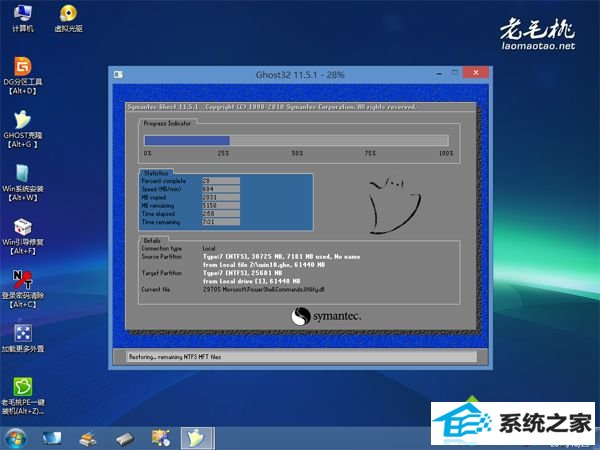600x450 pixels.
Task: Click the Speed (MB/min) value
Action: point(221,189)
